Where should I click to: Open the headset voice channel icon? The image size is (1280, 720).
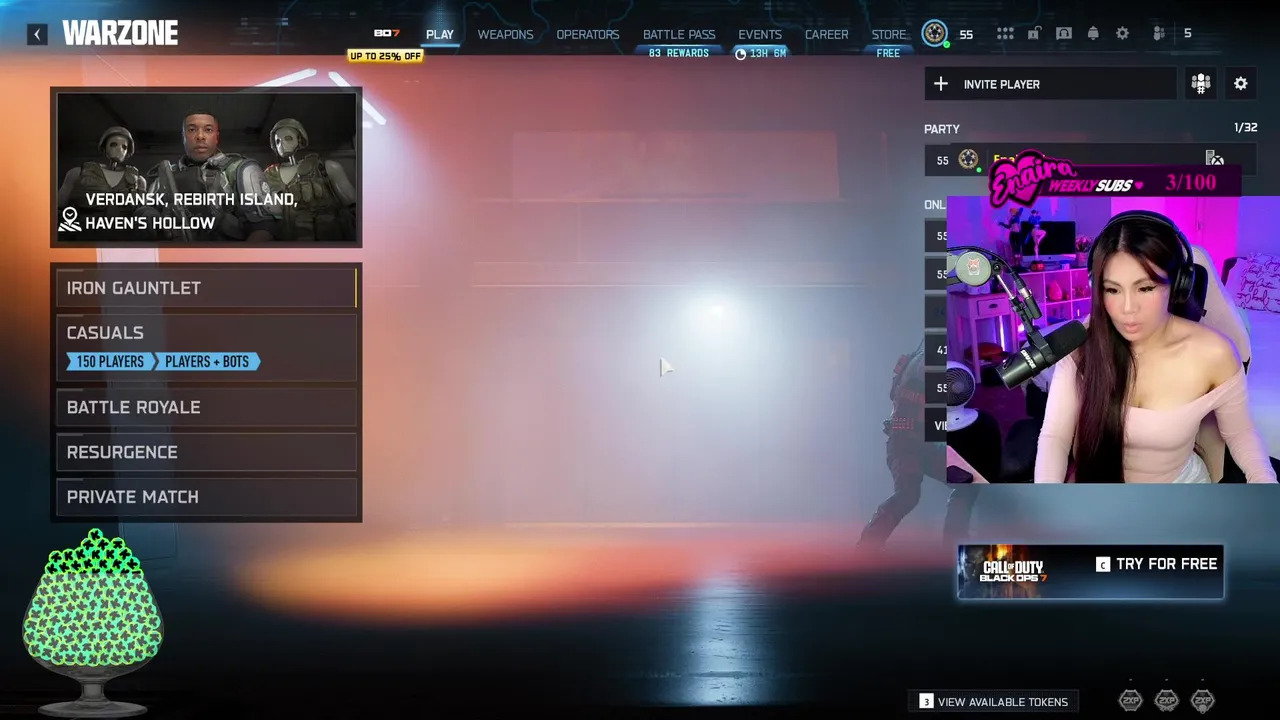[1064, 34]
